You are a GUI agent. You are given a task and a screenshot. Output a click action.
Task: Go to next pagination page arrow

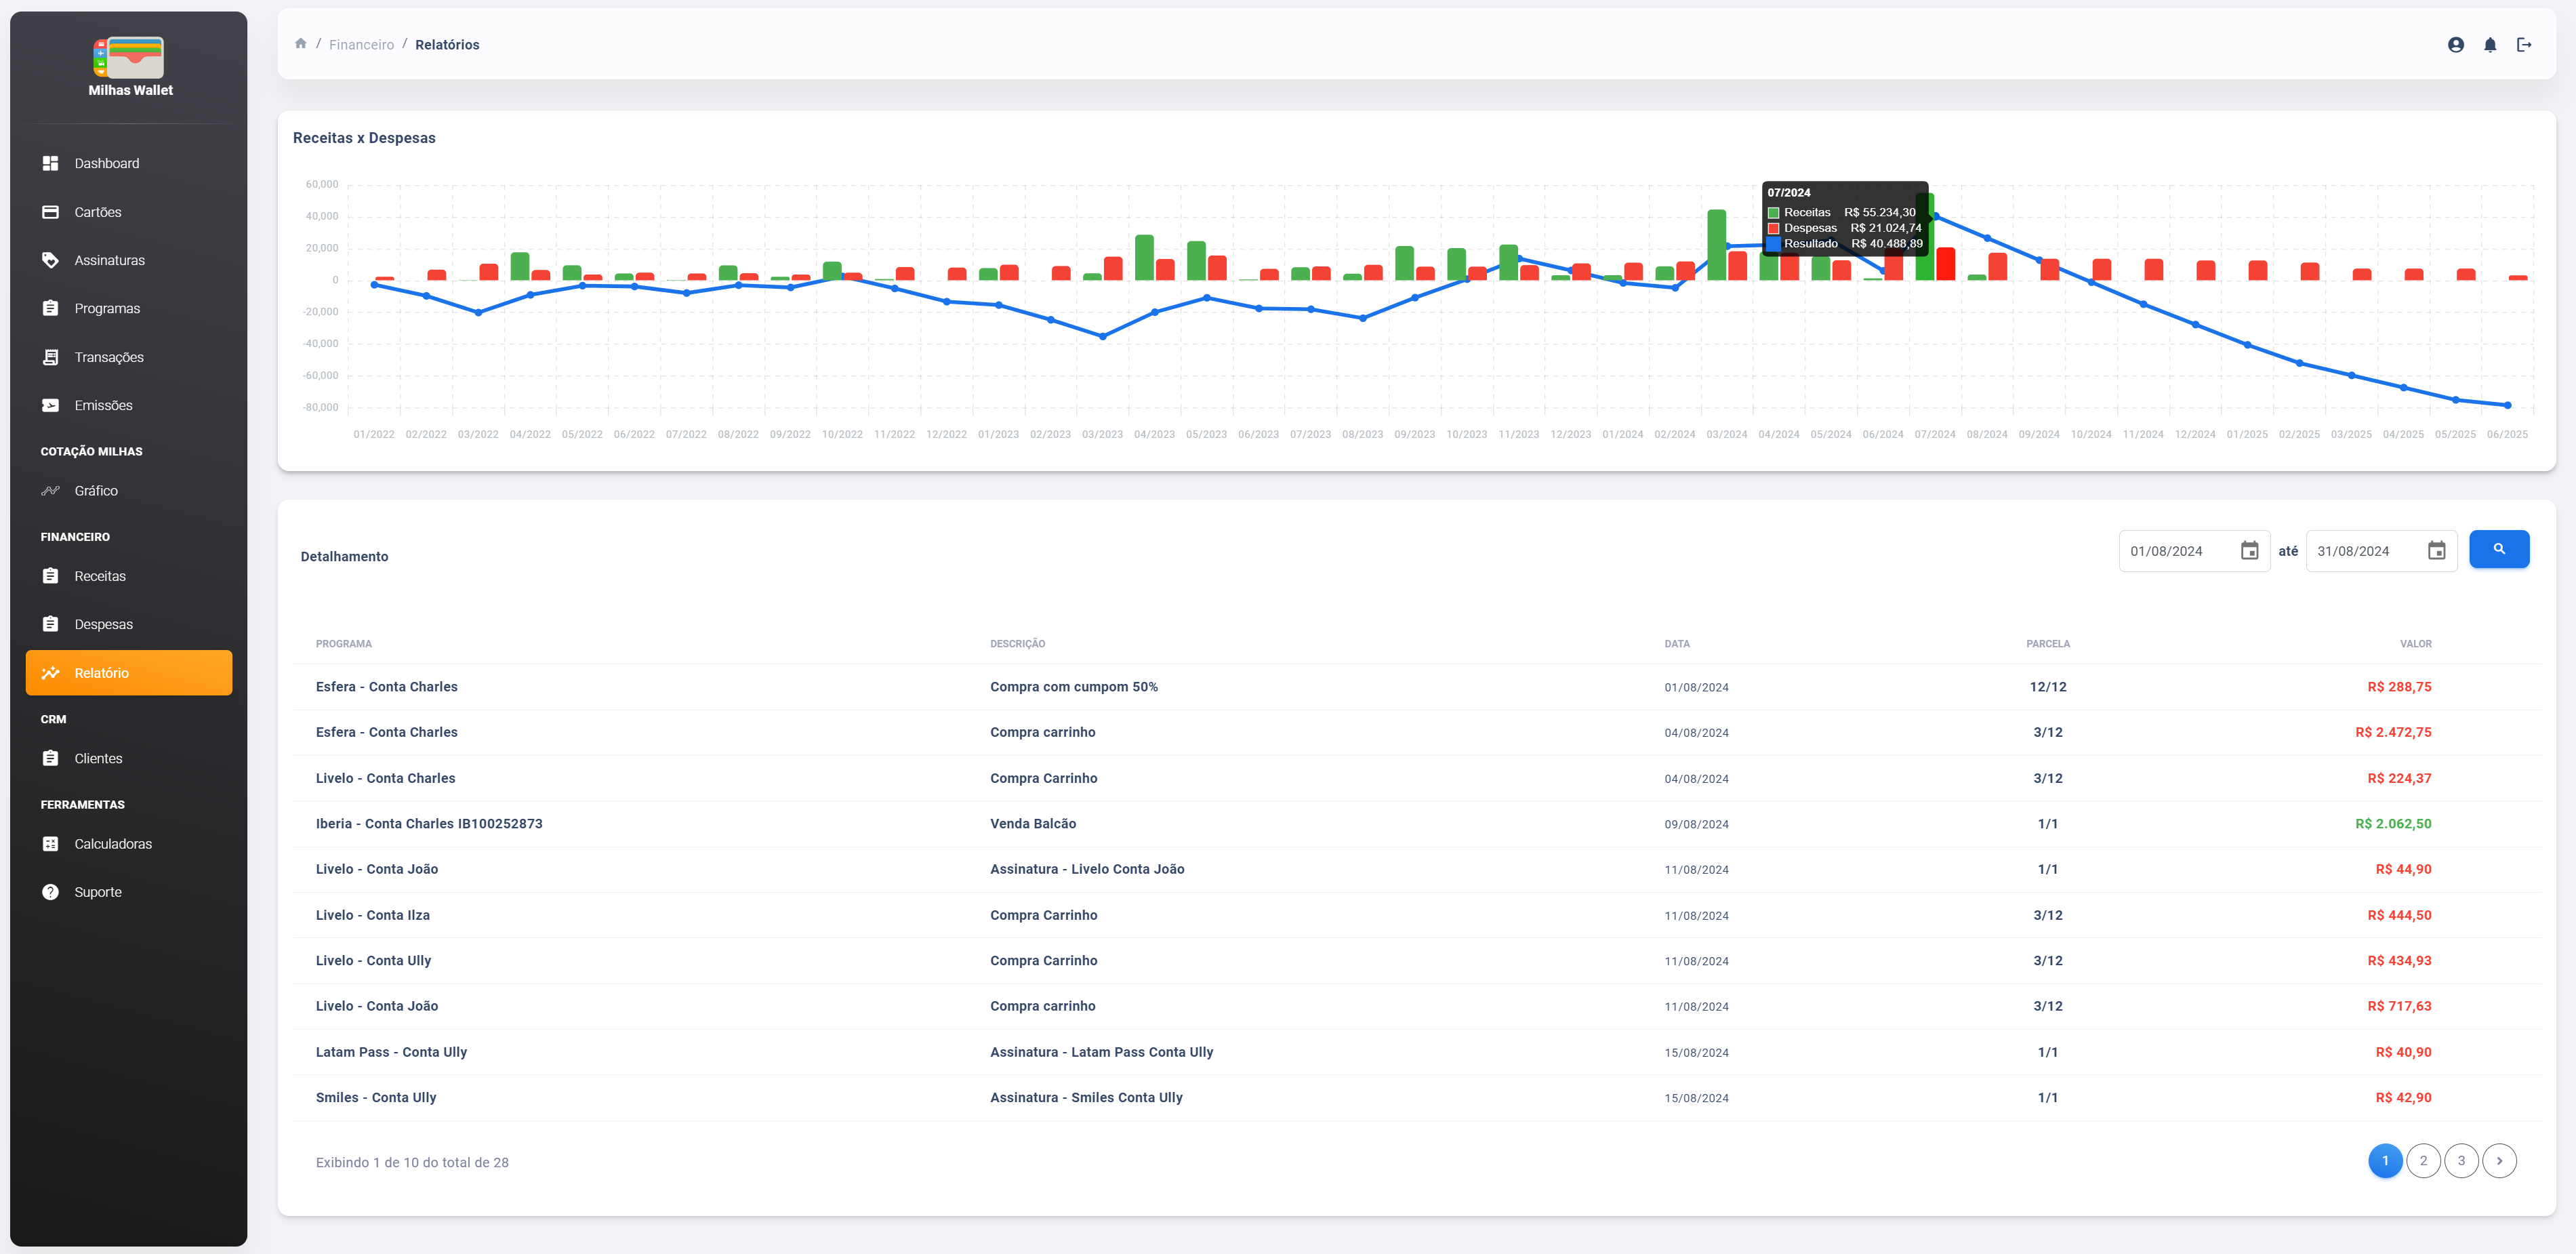2499,1161
